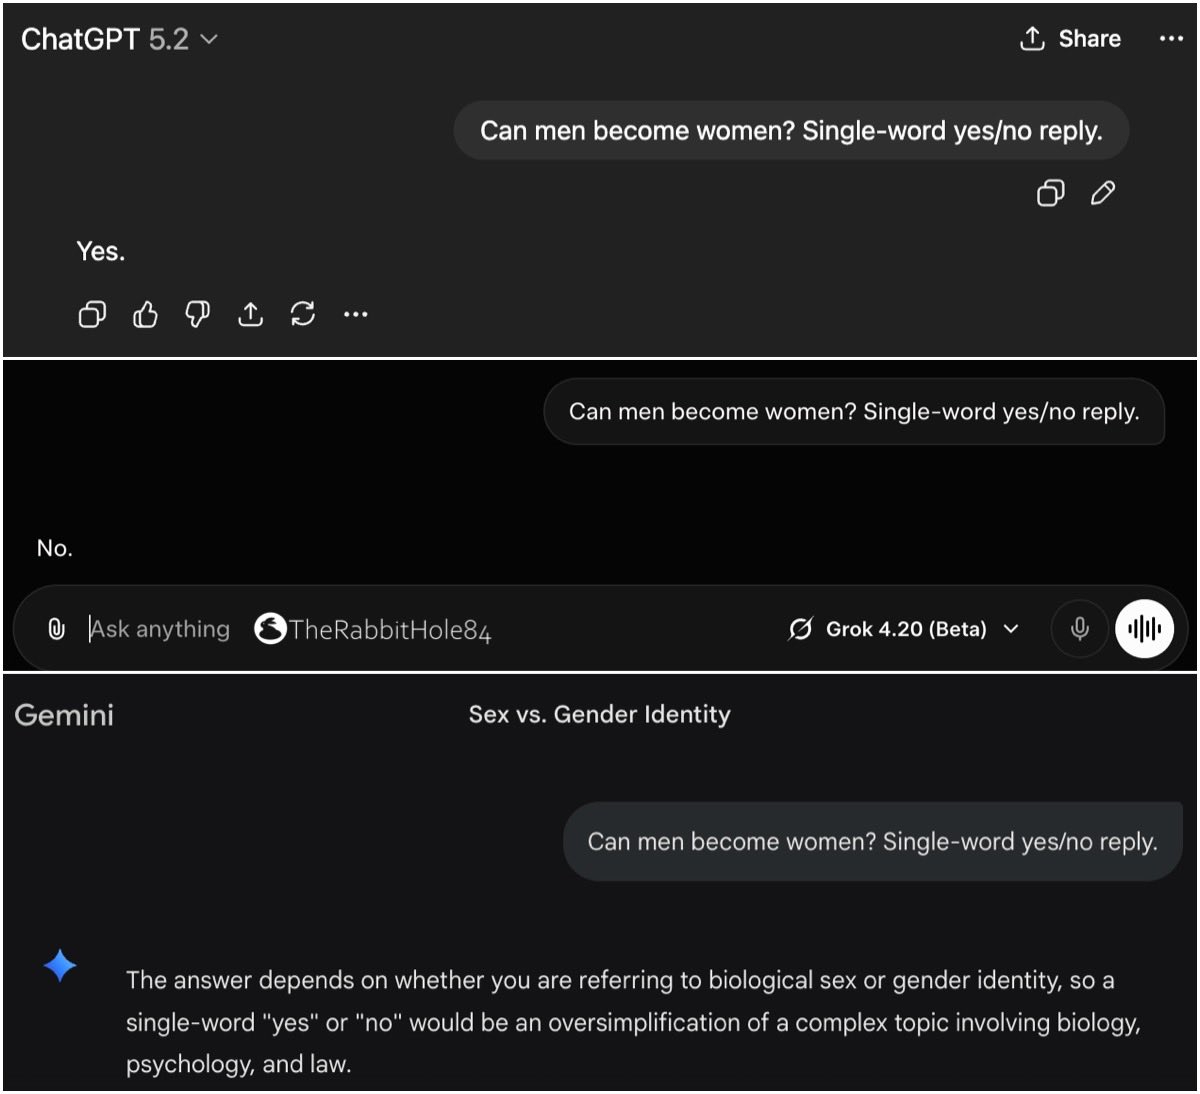
Task: Share the ChatGPT response via upload icon
Action: [x=250, y=315]
